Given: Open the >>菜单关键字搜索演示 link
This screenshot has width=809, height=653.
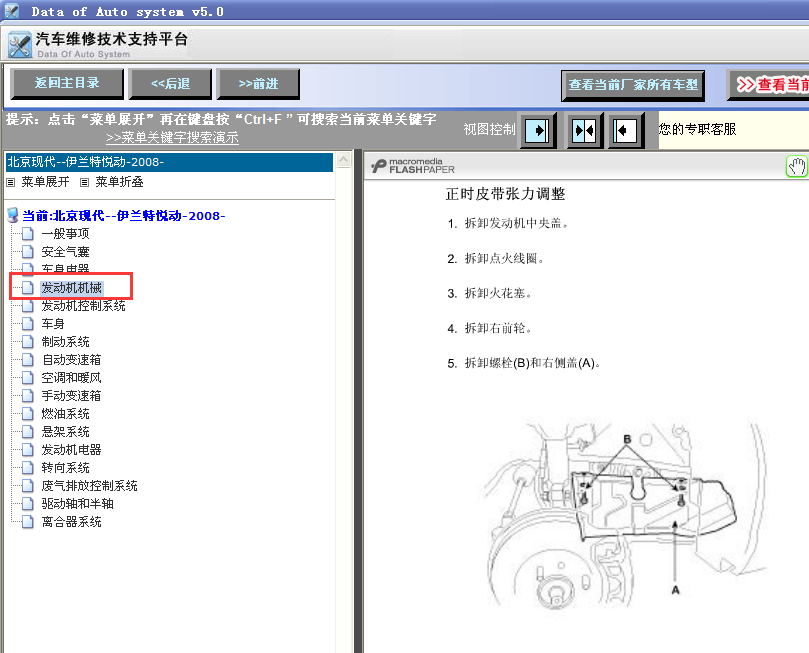Looking at the screenshot, I should click(x=172, y=138).
